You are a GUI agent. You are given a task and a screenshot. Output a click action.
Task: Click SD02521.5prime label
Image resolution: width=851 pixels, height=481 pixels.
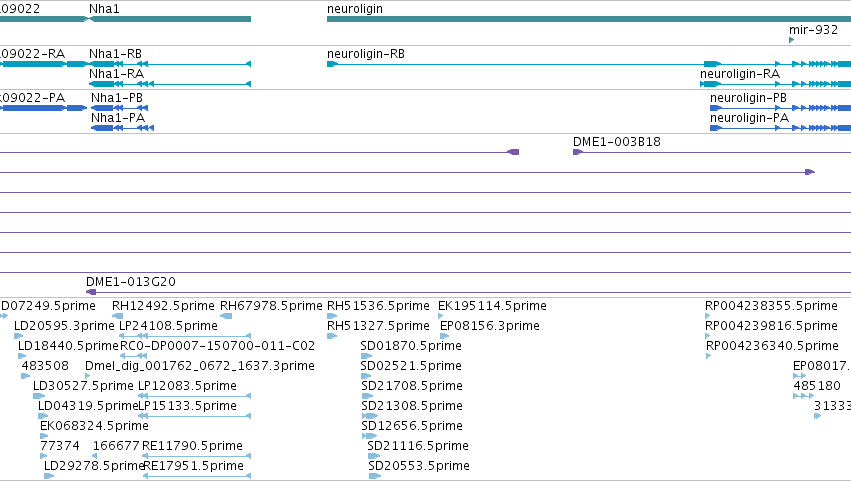[411, 366]
